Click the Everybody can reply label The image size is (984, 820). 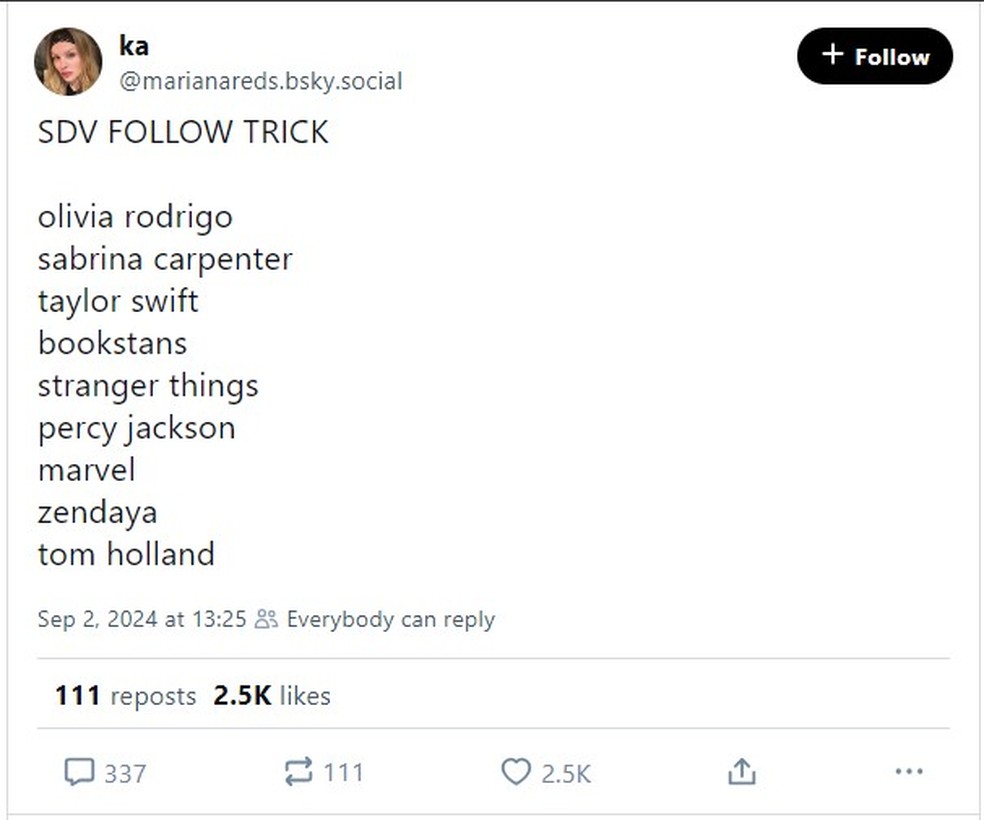(390, 619)
